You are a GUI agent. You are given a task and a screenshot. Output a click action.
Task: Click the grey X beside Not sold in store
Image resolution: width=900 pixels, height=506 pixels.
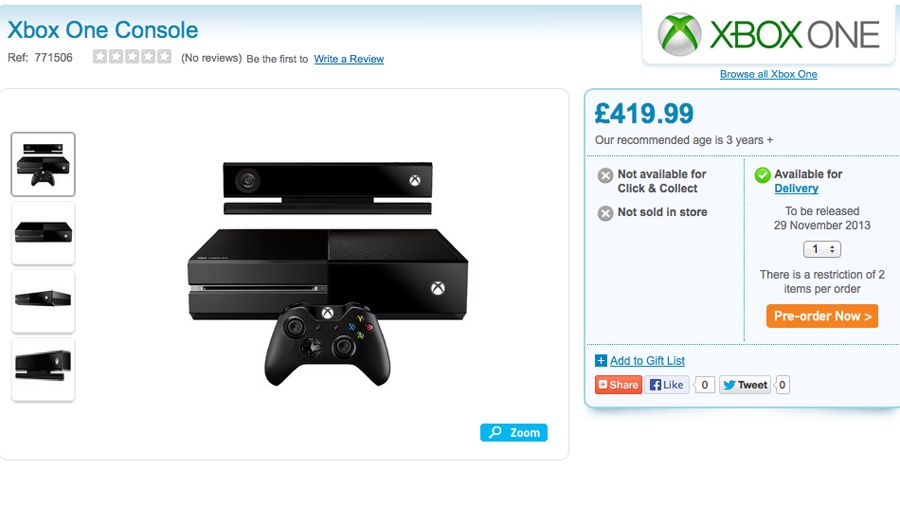pyautogui.click(x=605, y=213)
